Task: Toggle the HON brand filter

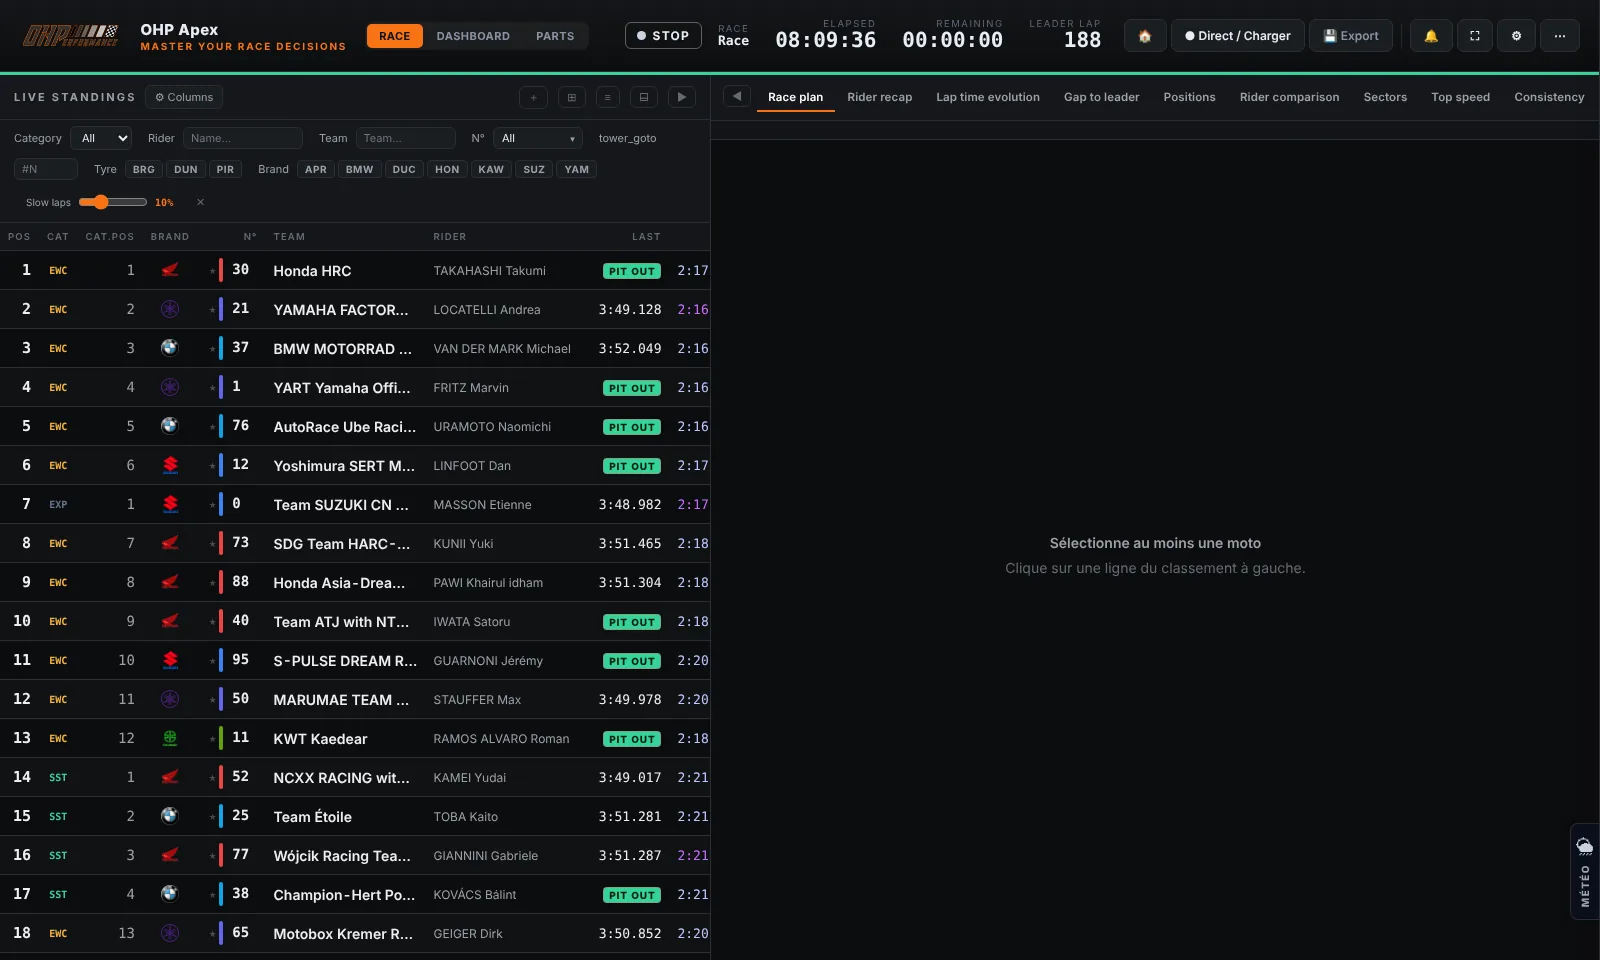Action: pos(447,169)
